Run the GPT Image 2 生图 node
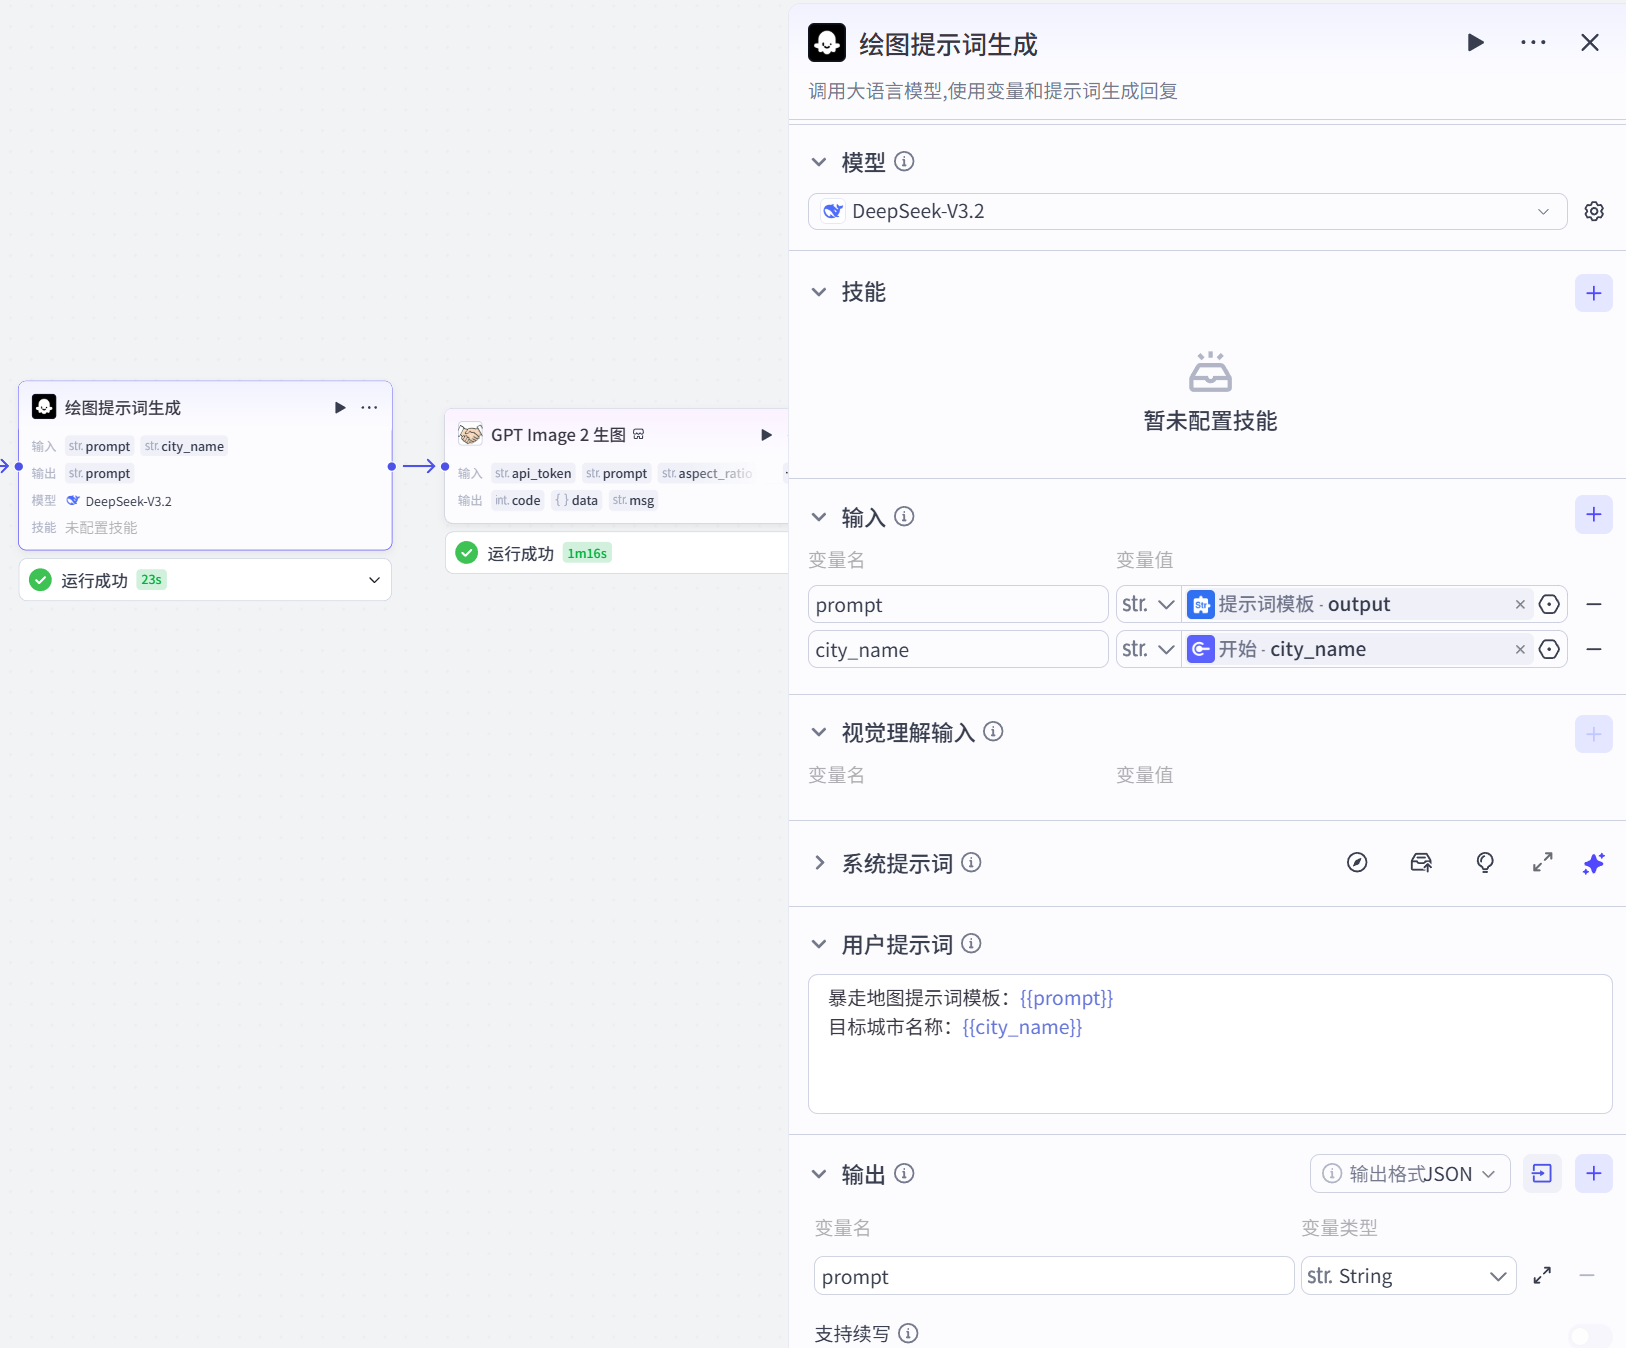Screen dimensions: 1626x1348 766,435
